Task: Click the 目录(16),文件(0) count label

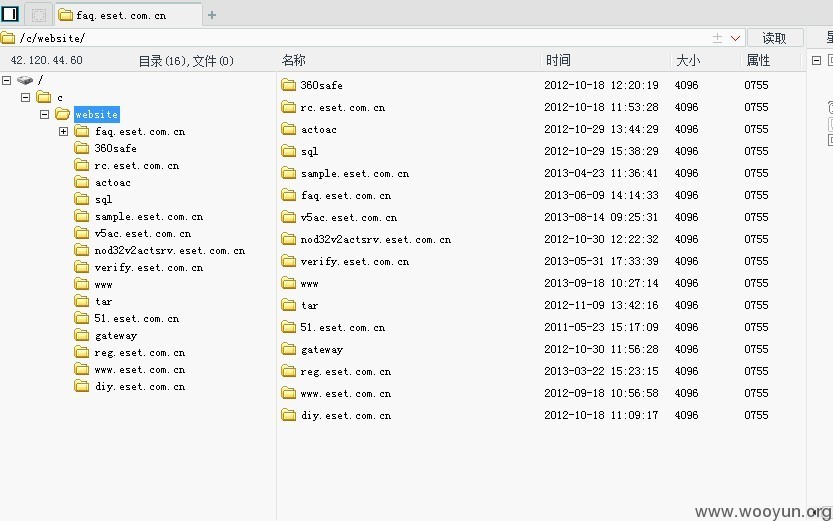Action: pos(186,61)
